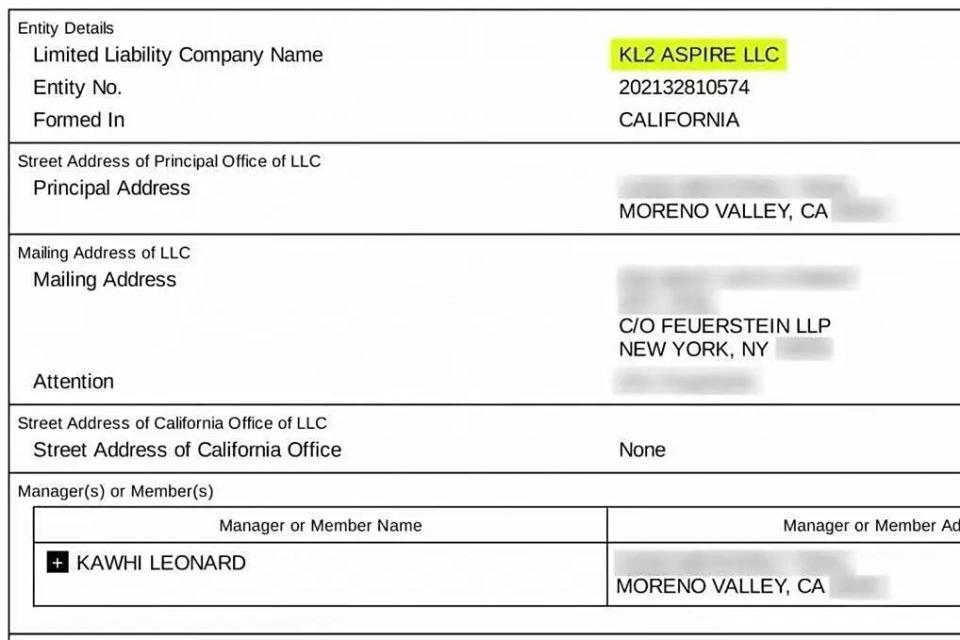Click the Manager(s) or Member(s) section heading
Viewport: 960px width, 640px height.
click(x=116, y=491)
